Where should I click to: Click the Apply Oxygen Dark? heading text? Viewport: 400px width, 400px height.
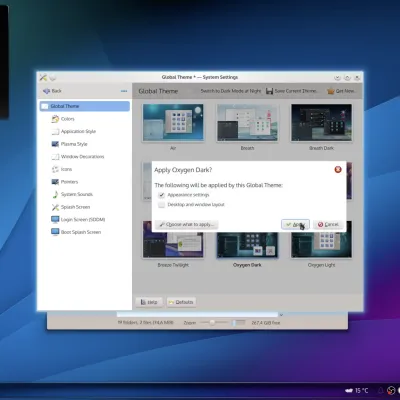click(x=183, y=170)
